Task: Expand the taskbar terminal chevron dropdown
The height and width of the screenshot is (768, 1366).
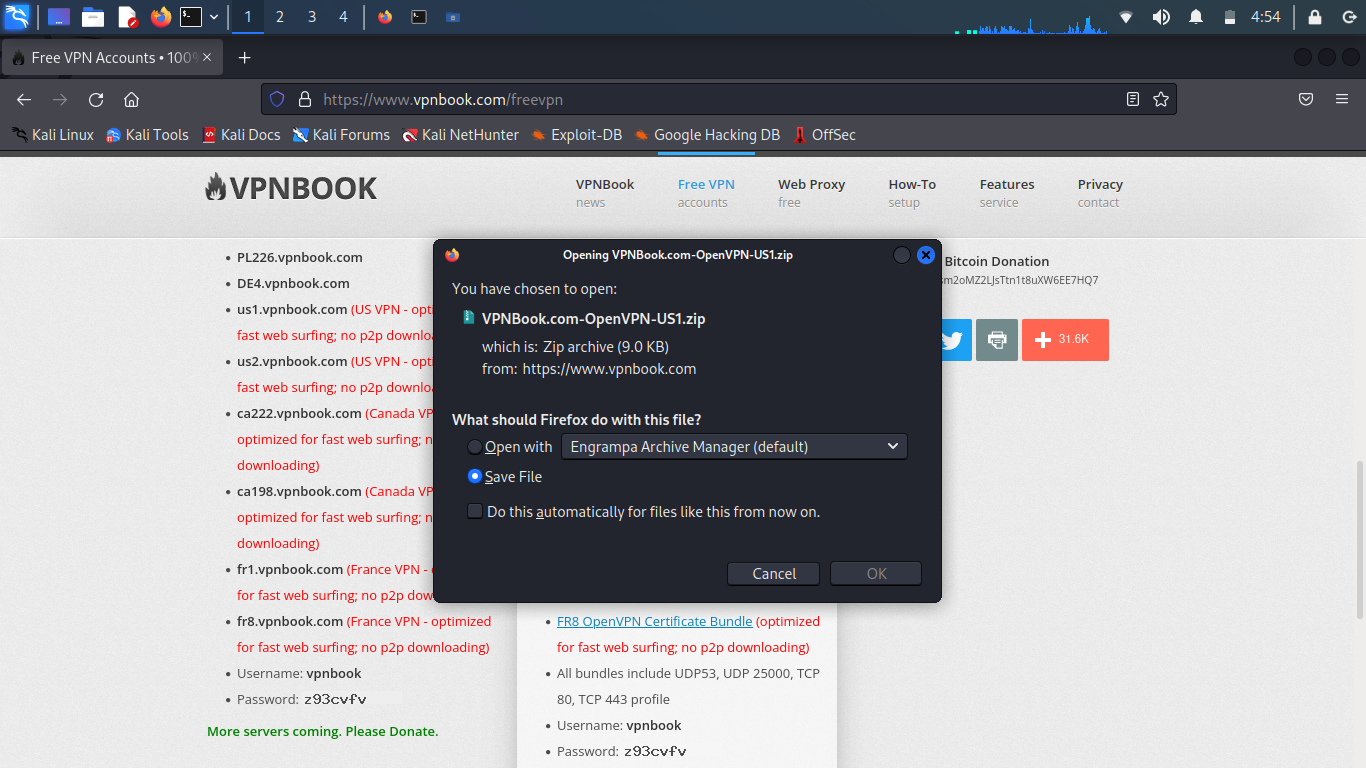Action: click(213, 16)
